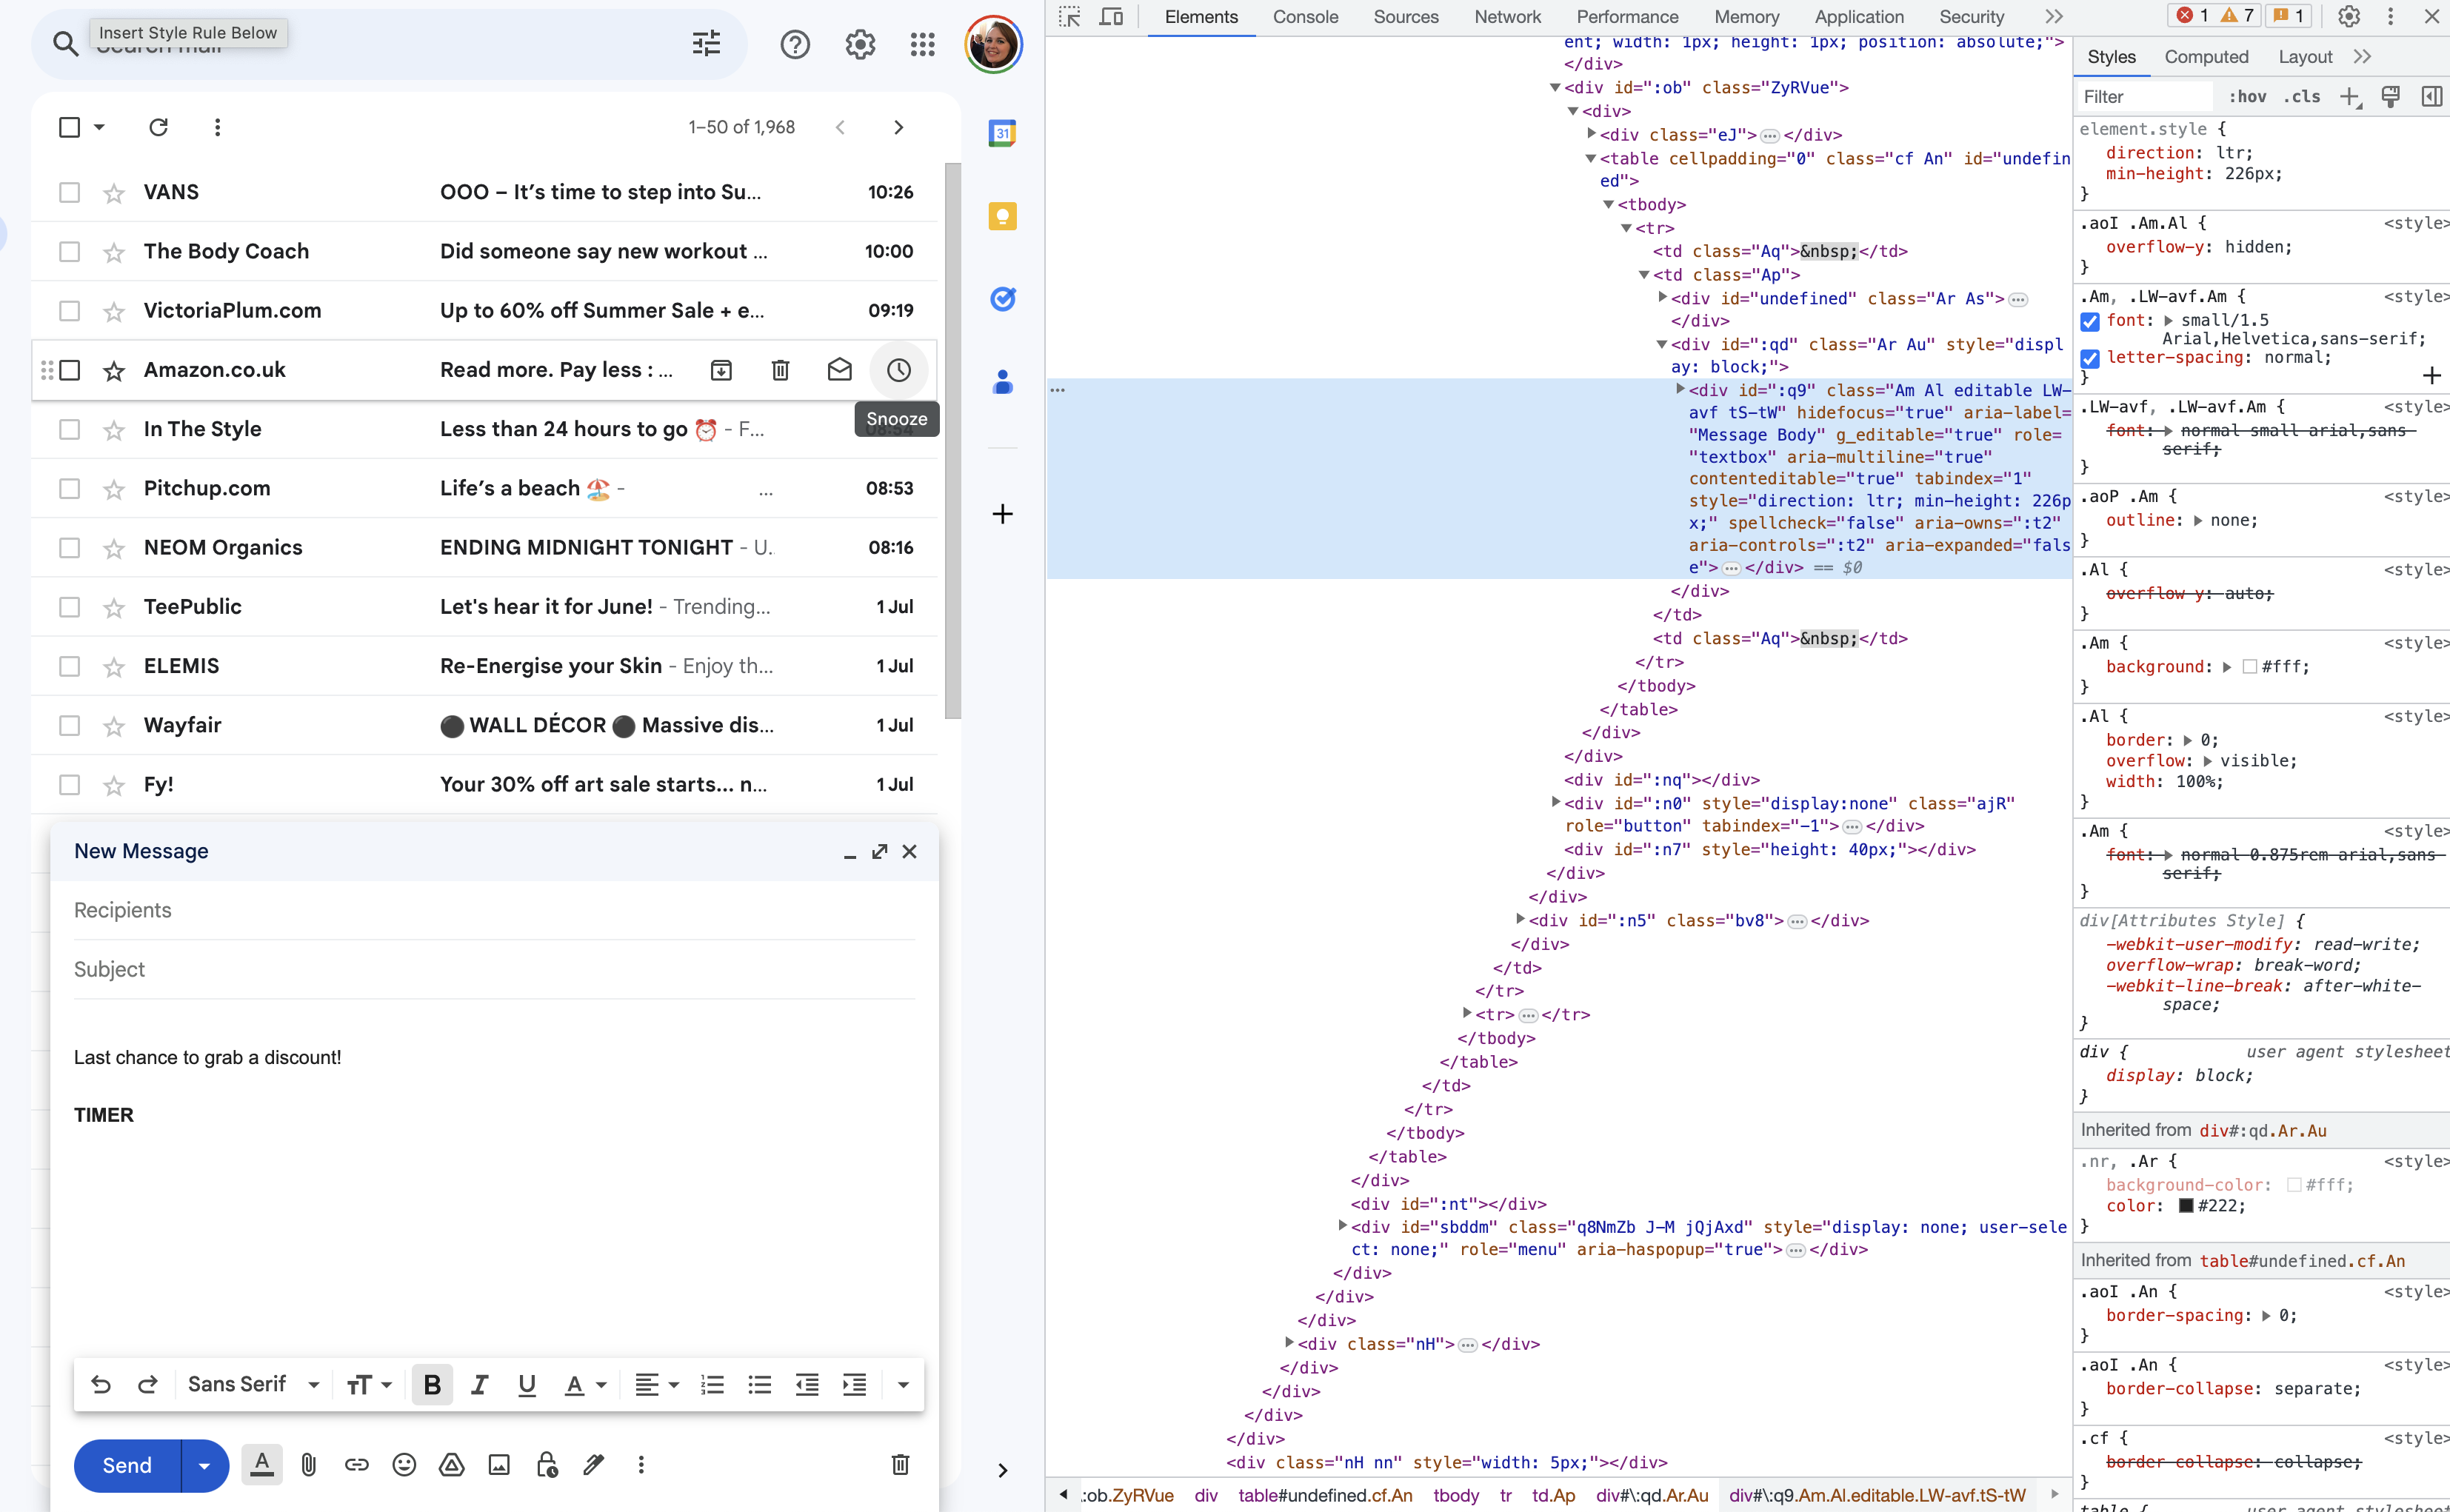Open the Google Drive insert icon
This screenshot has height=1512, width=2450.
click(x=452, y=1465)
